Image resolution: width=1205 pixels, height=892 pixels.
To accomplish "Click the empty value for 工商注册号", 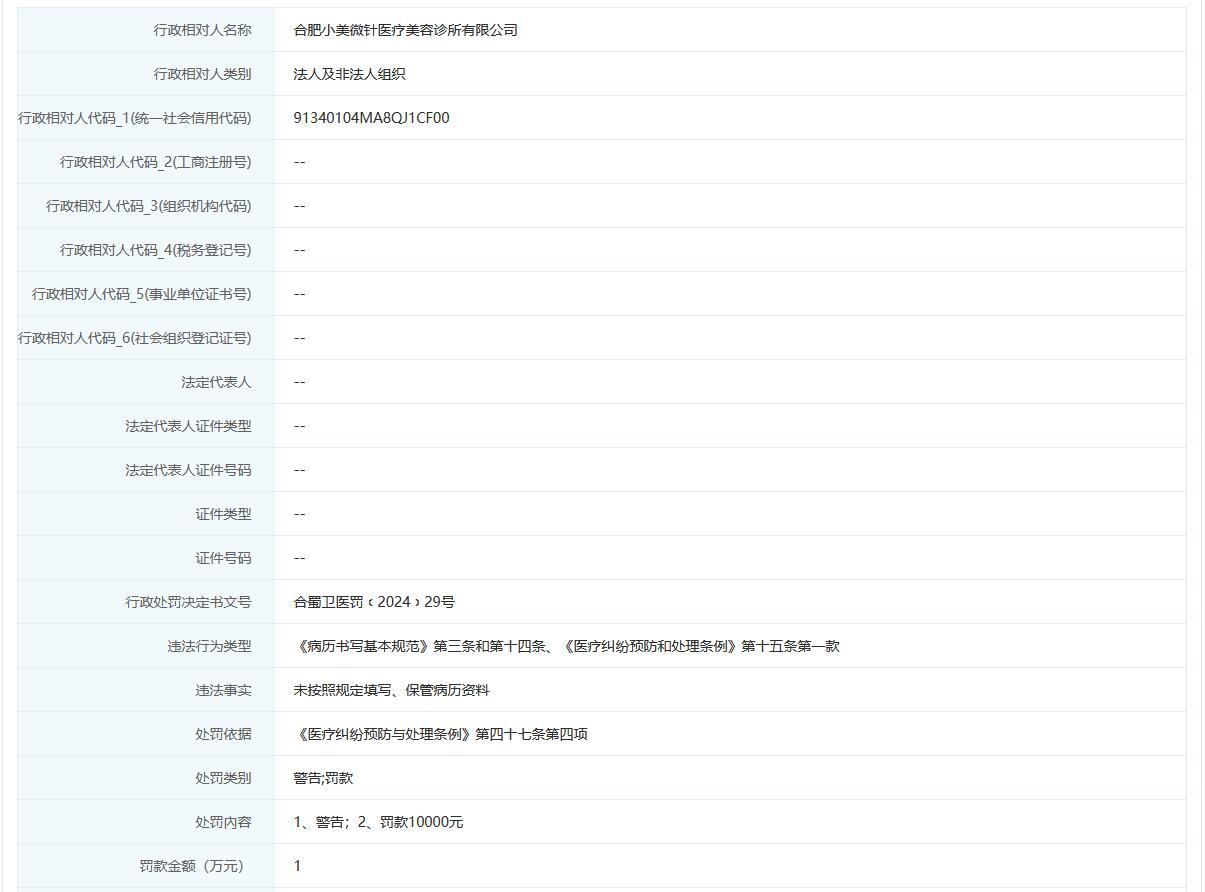I will click(x=299, y=162).
